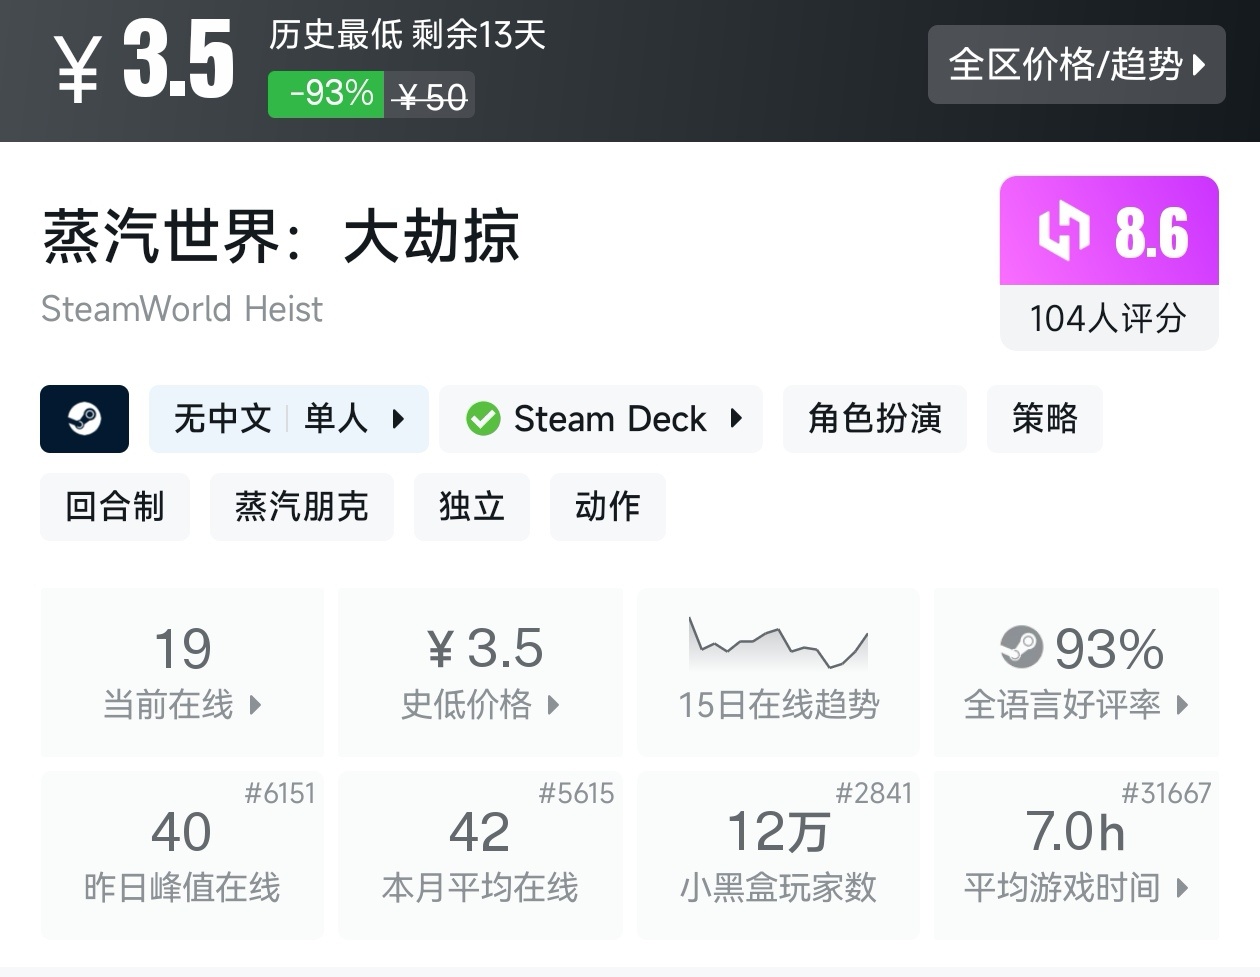Click the 19 current online value

click(182, 649)
